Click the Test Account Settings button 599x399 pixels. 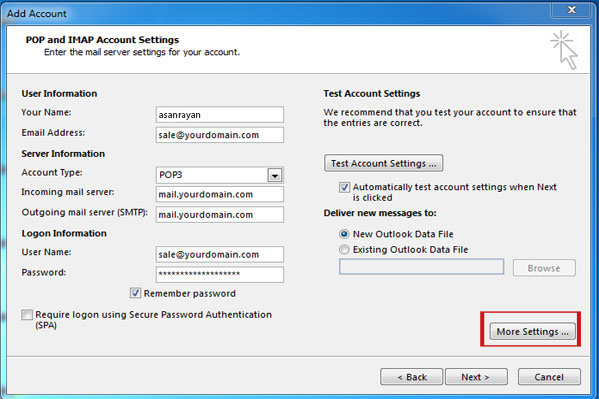(x=384, y=164)
